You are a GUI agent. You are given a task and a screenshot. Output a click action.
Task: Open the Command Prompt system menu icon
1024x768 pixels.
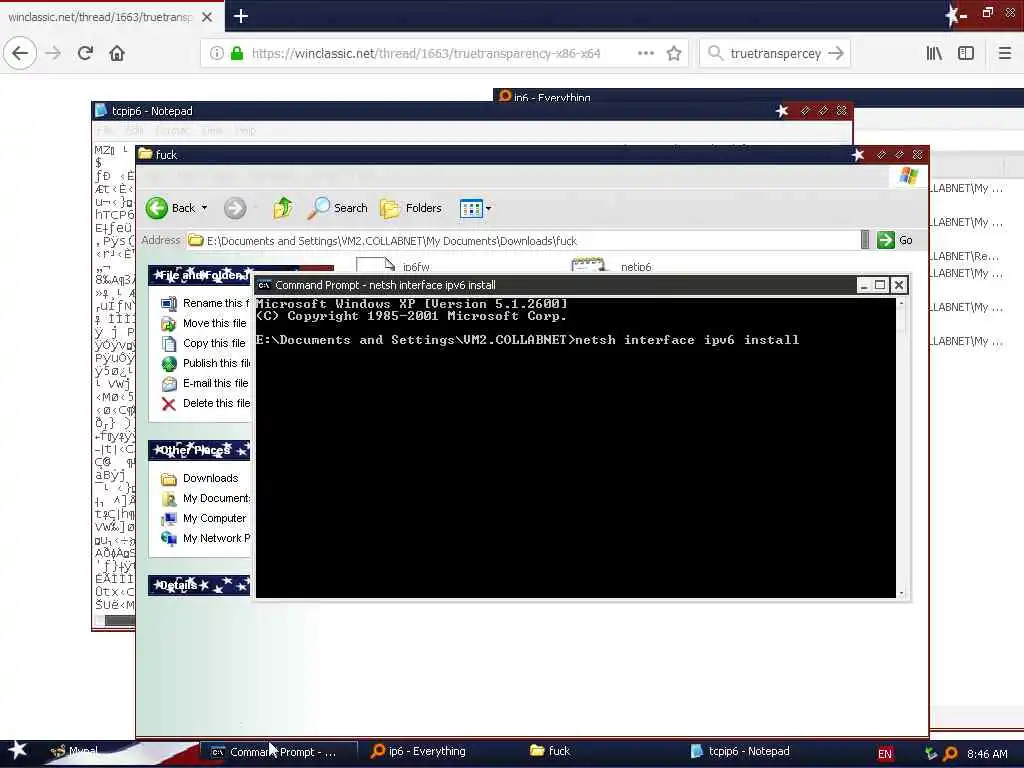coord(264,285)
